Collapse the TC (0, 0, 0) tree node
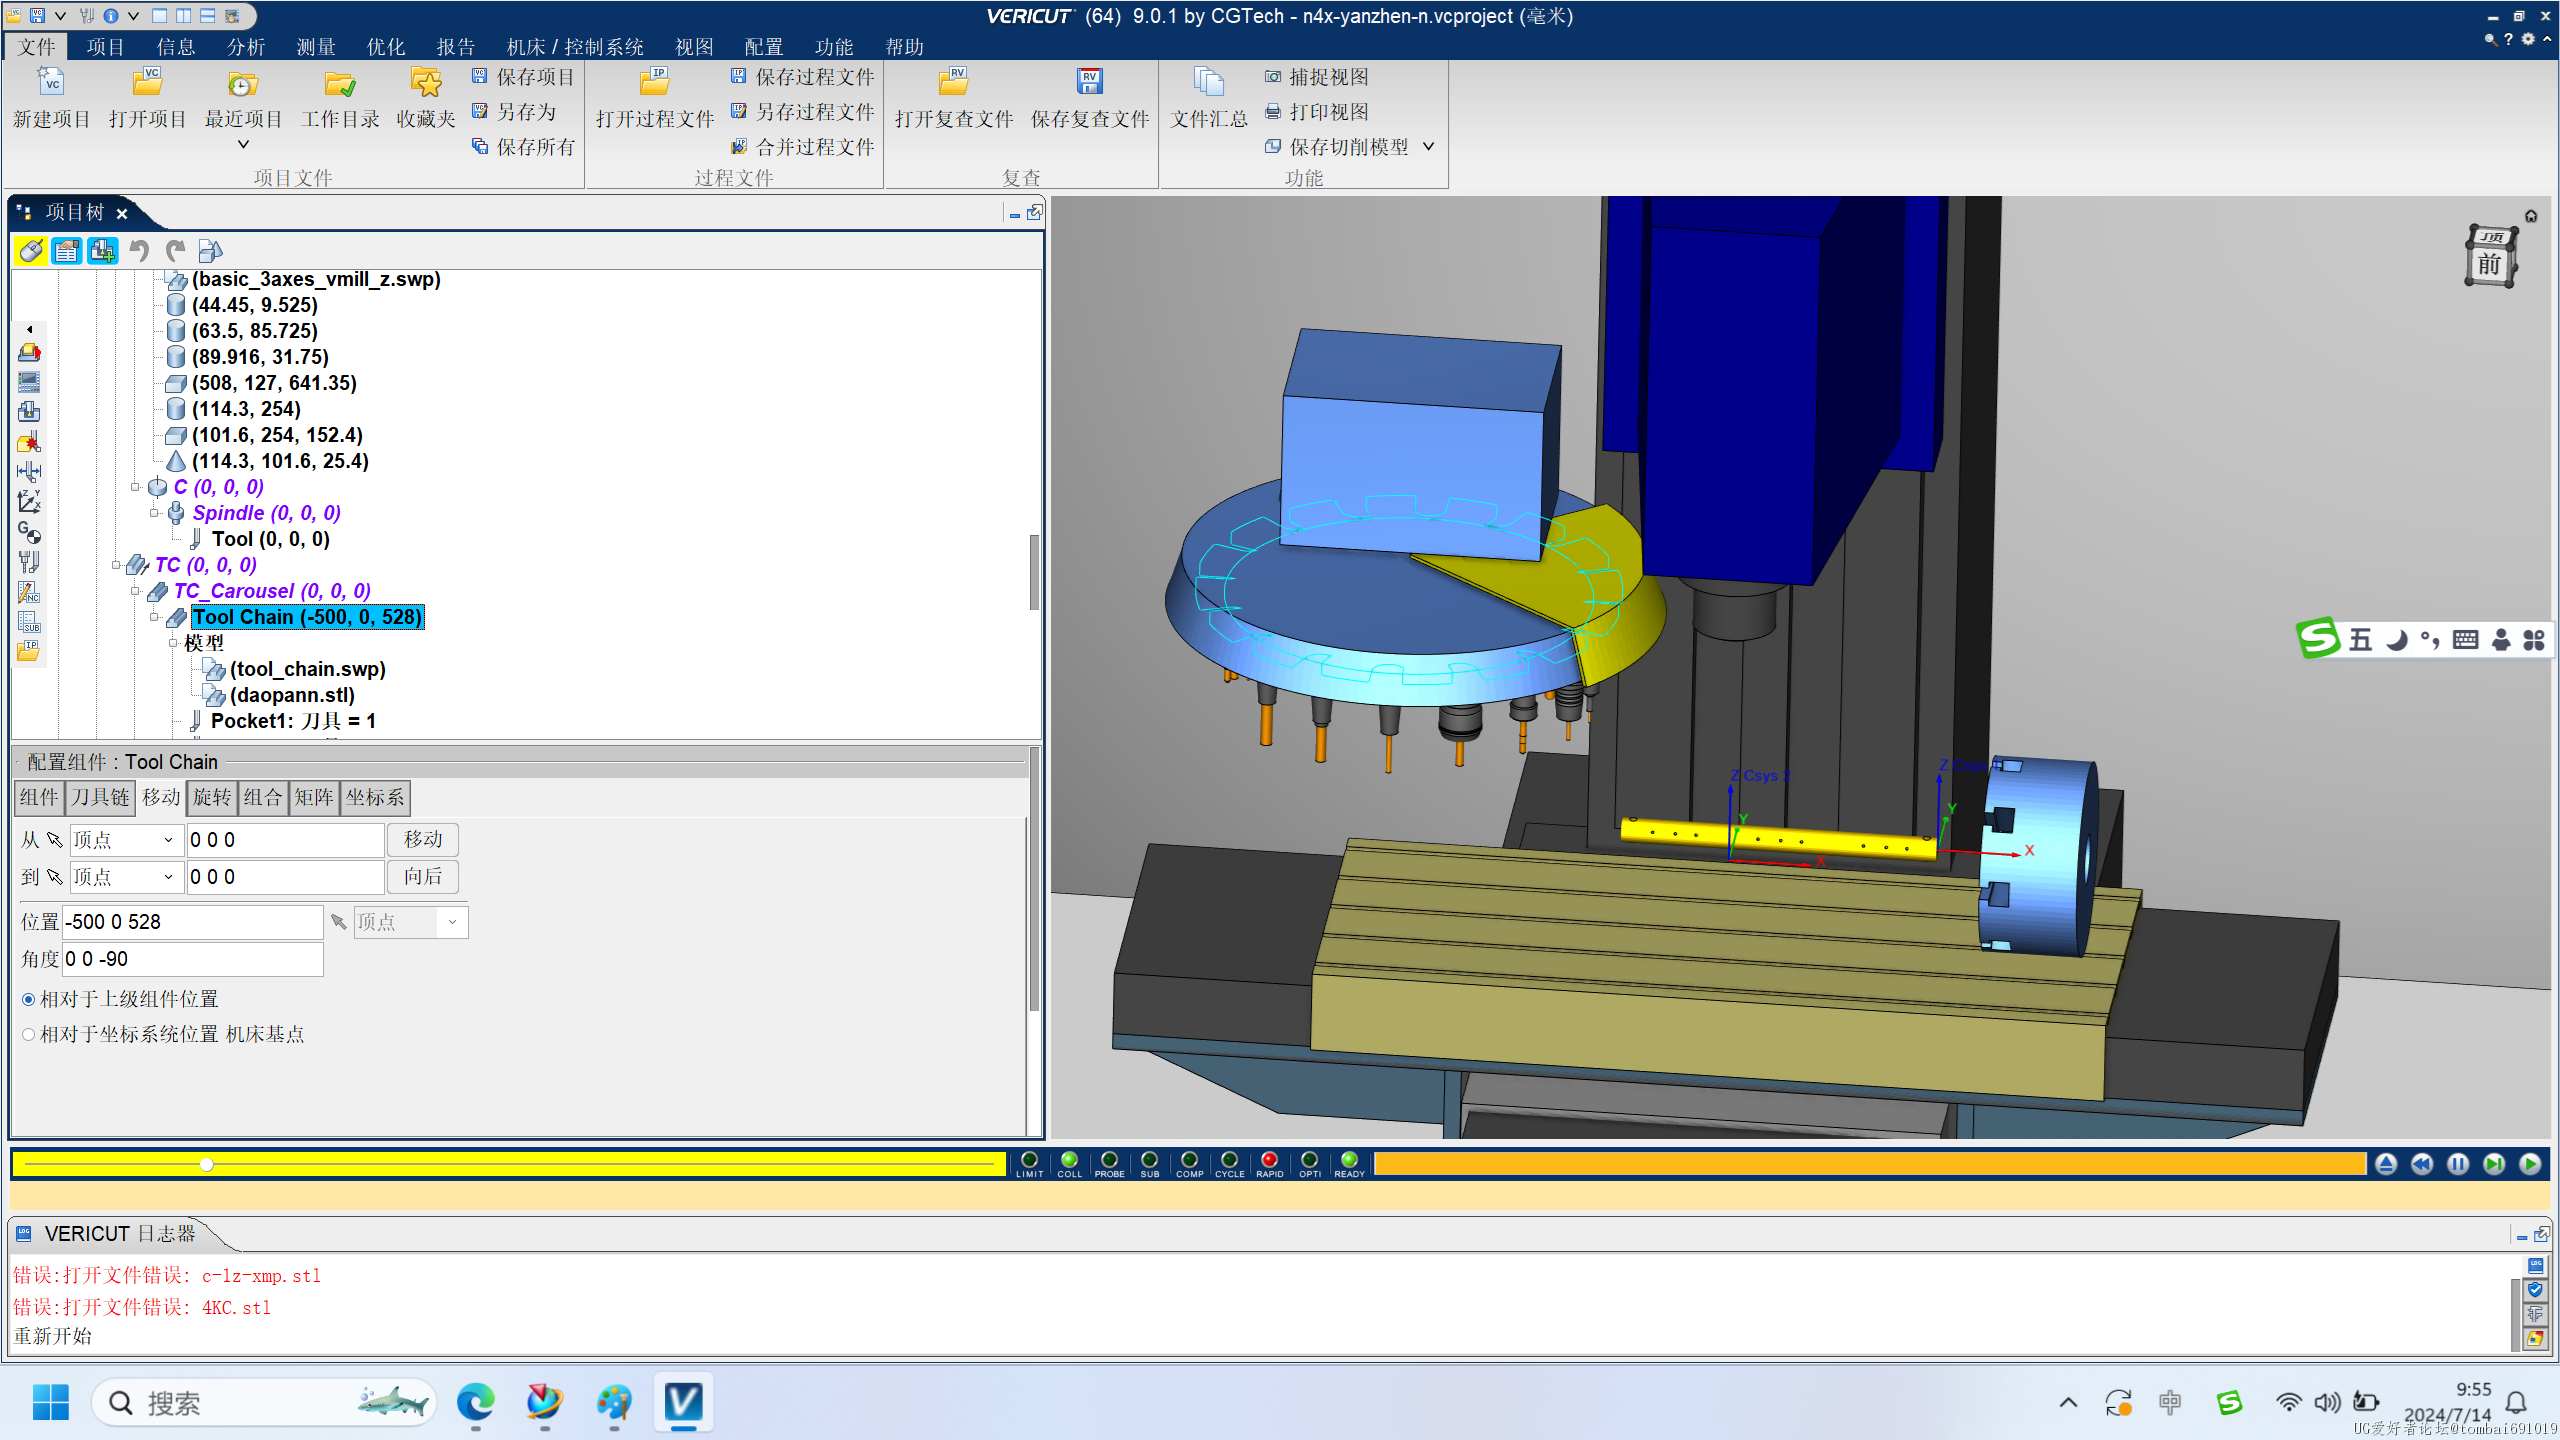Image resolution: width=2560 pixels, height=1440 pixels. pyautogui.click(x=116, y=565)
